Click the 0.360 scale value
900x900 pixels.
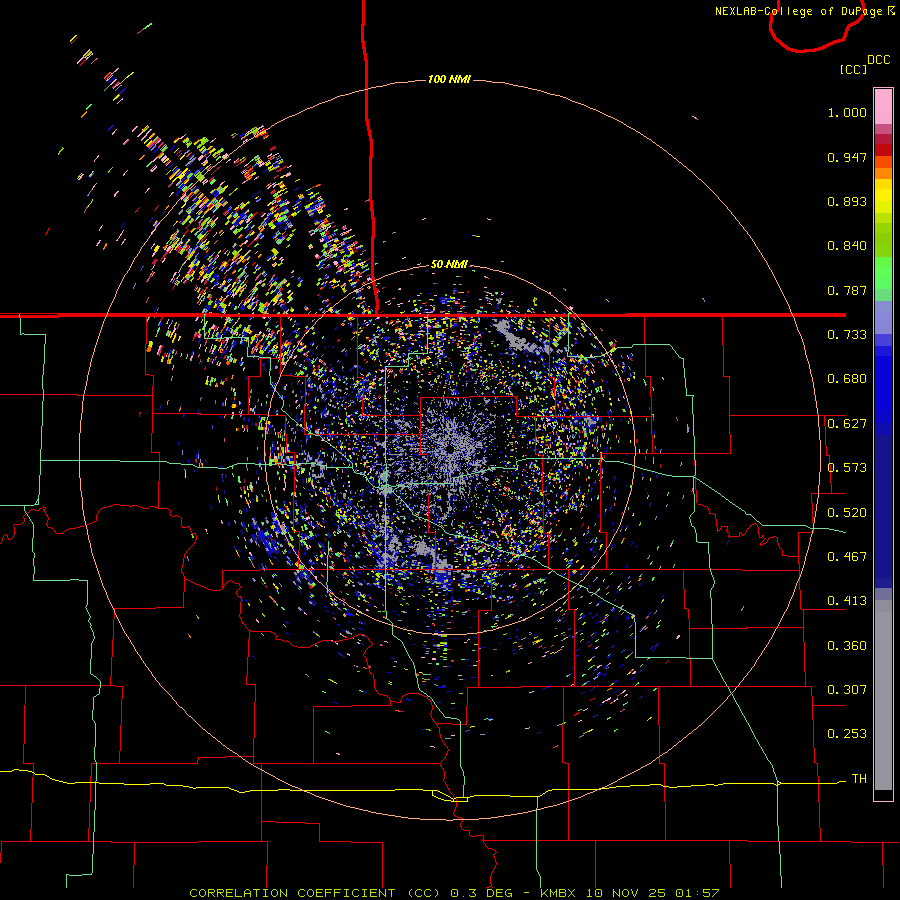(847, 646)
